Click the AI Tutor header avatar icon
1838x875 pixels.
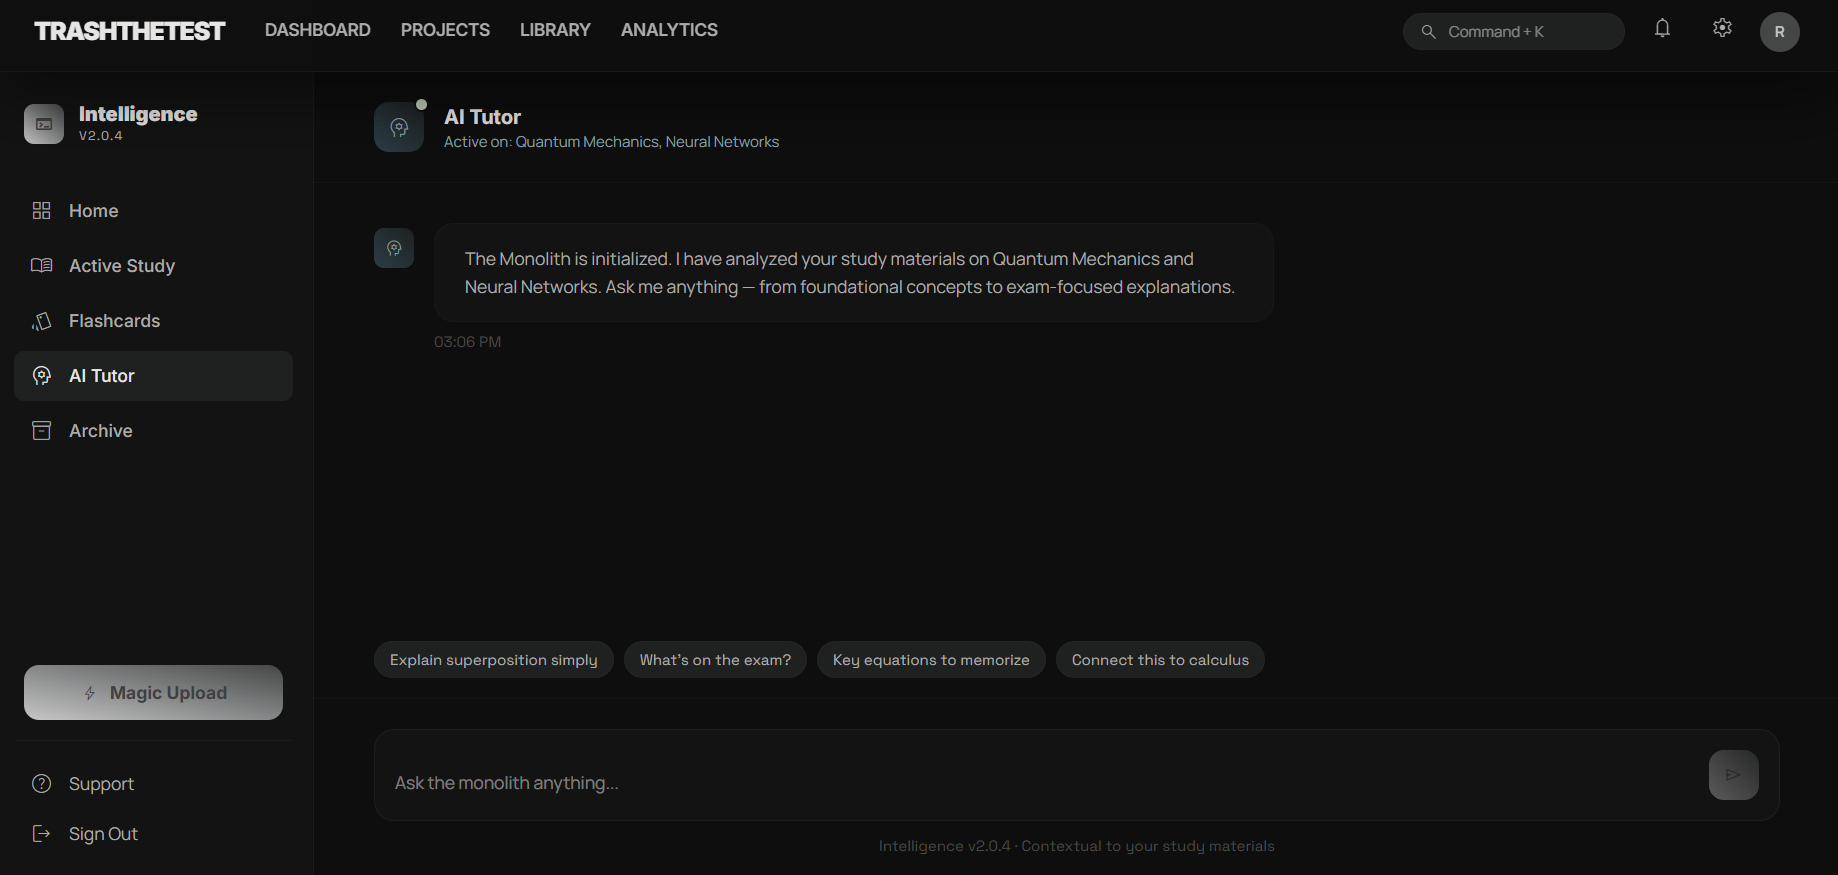[399, 127]
